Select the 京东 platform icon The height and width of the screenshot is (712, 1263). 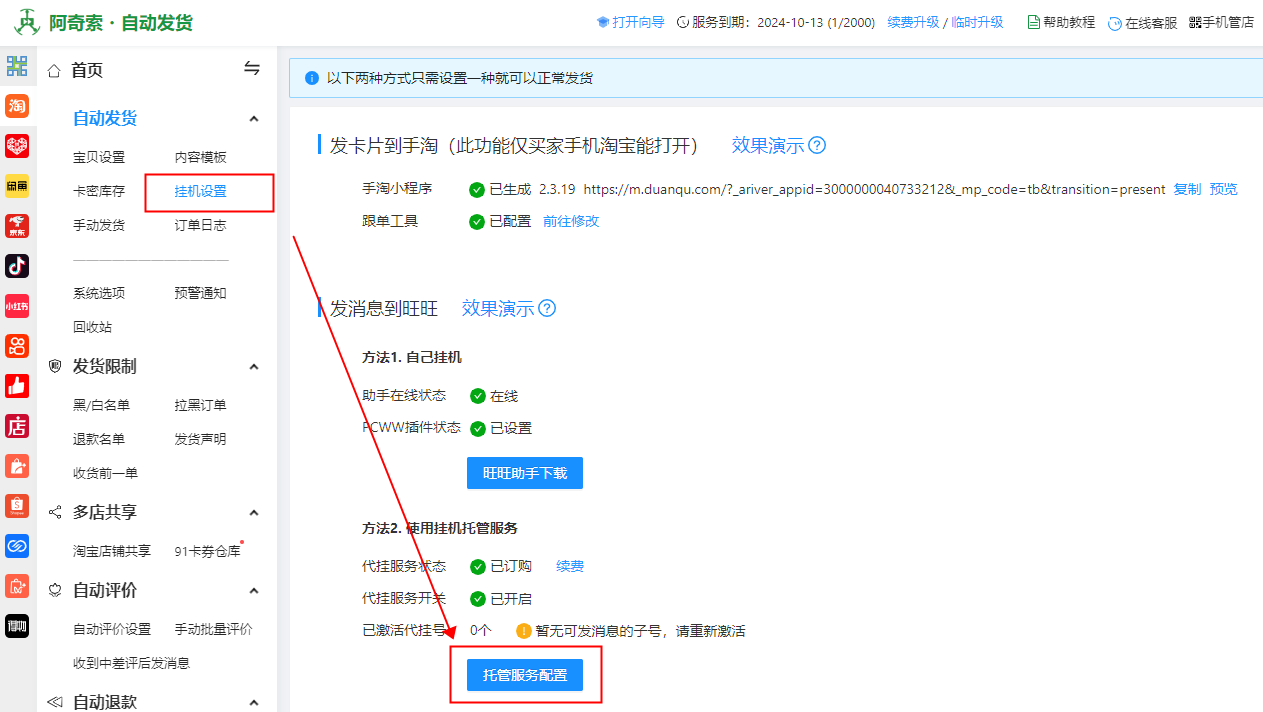(x=17, y=226)
